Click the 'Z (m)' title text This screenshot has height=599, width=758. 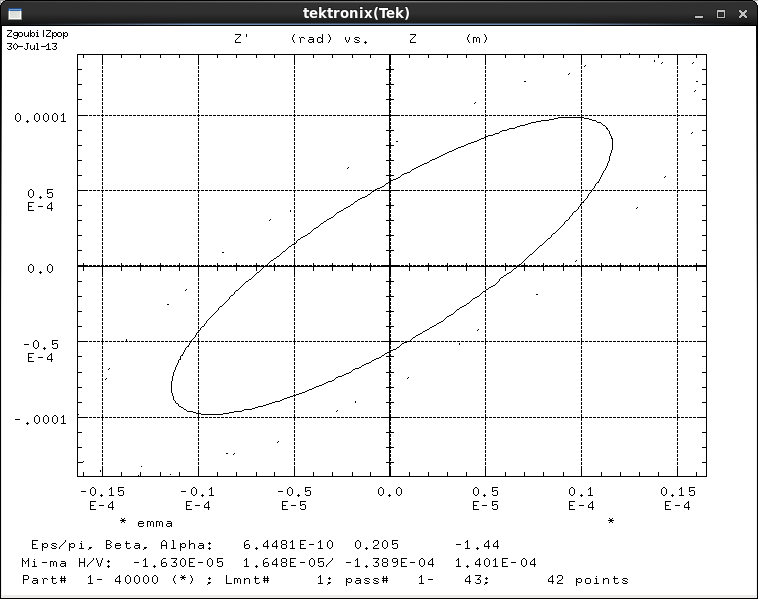(x=449, y=39)
